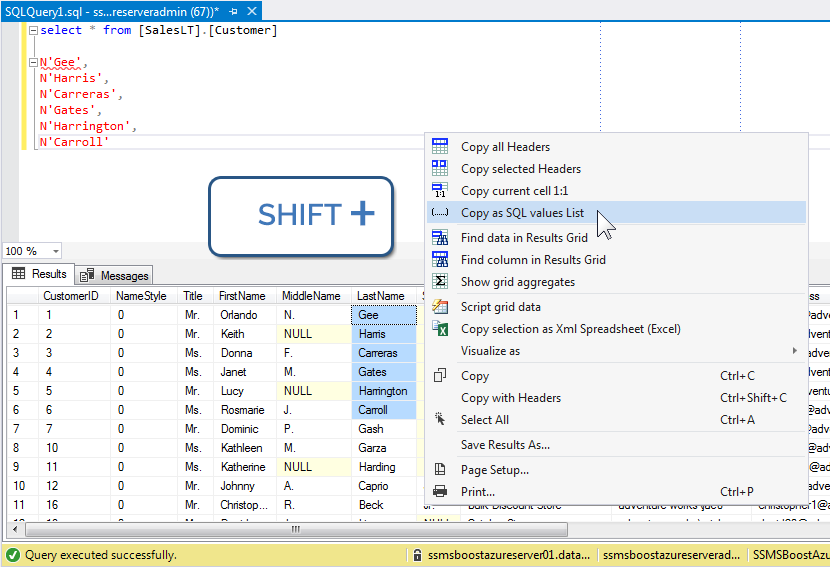Click the Excel Xml Spreadsheet icon
This screenshot has height=567, width=830.
[440, 328]
